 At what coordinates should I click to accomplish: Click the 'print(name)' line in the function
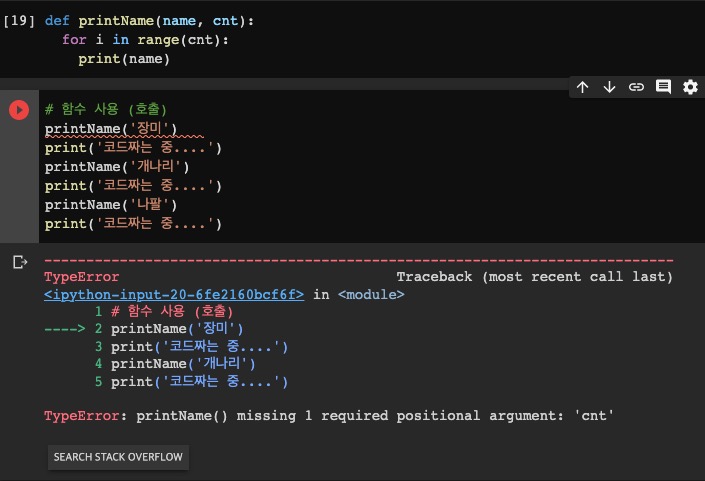click(x=124, y=59)
